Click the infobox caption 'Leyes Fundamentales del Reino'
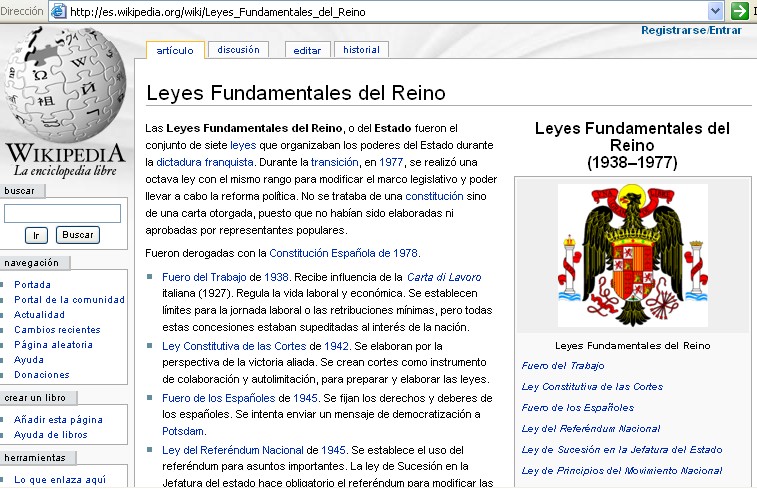The image size is (757, 489). 632,345
